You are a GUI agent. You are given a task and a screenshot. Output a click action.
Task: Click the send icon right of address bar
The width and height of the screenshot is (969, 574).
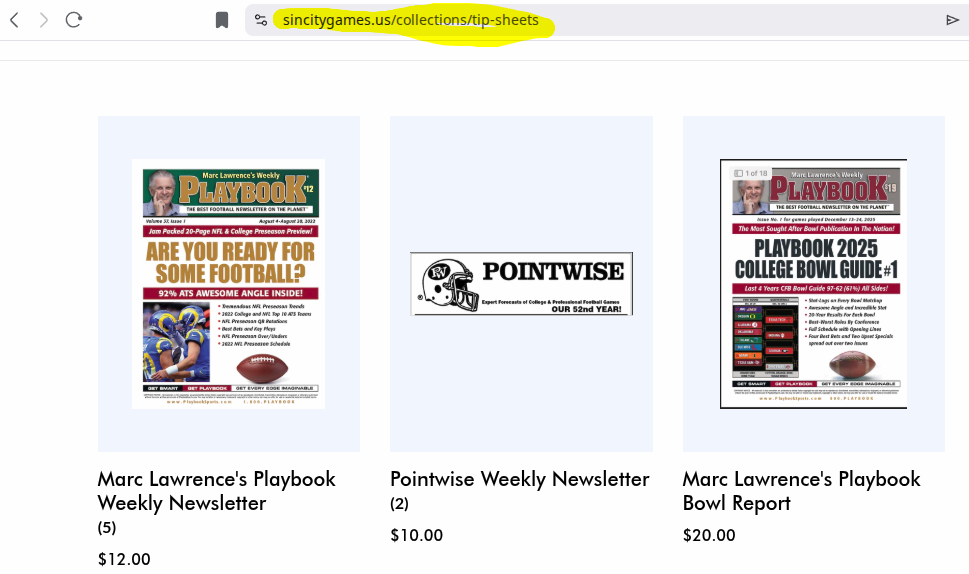(x=952, y=20)
